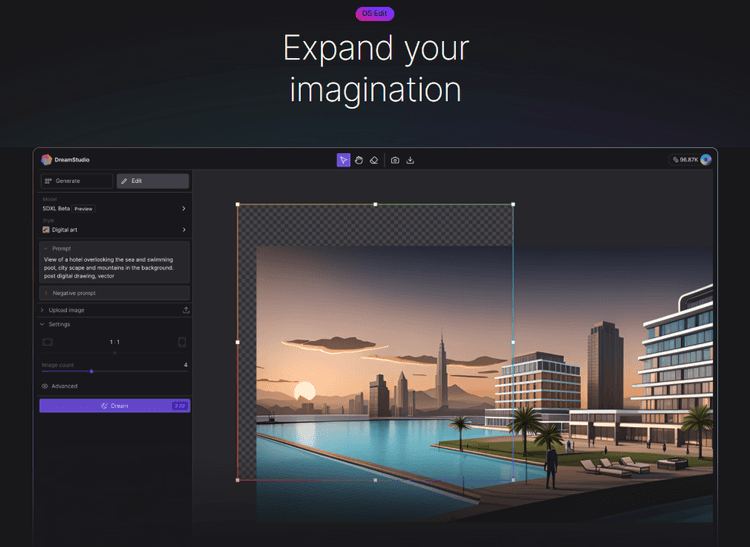Select the arrow pointer tool

click(343, 160)
